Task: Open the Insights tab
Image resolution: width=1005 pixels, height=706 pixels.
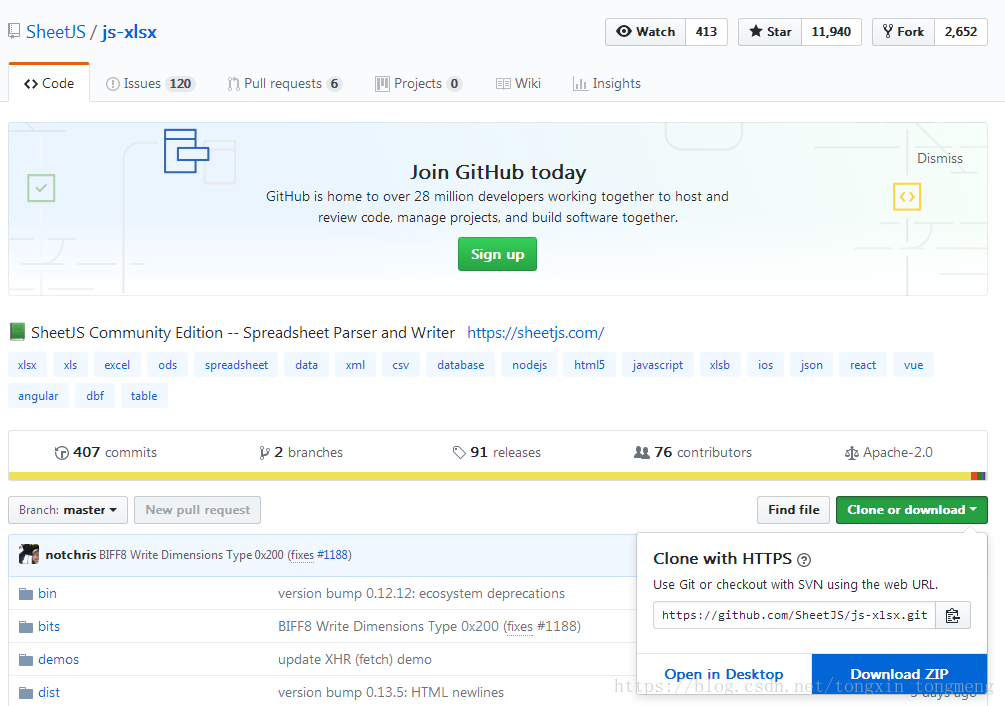Action: tap(607, 84)
